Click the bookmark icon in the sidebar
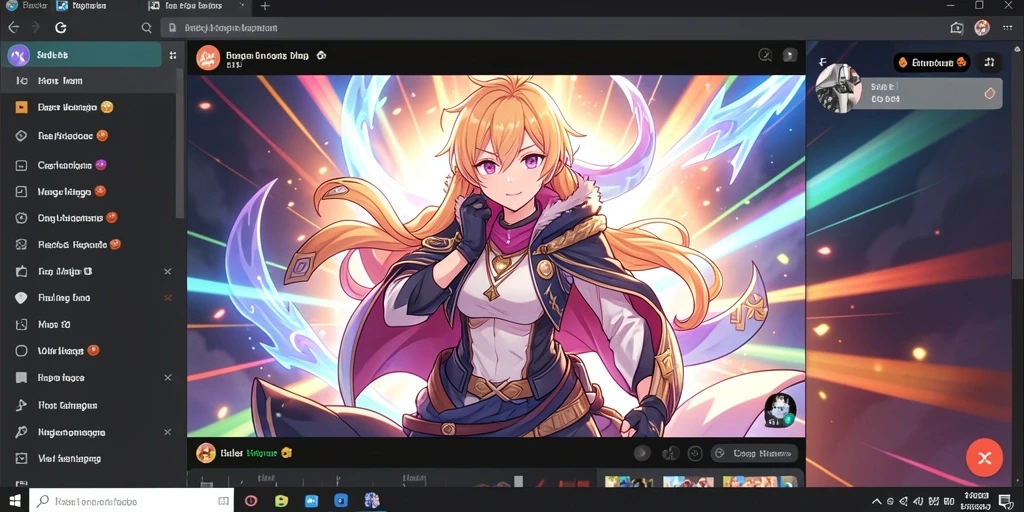The image size is (1024, 512). [21, 377]
